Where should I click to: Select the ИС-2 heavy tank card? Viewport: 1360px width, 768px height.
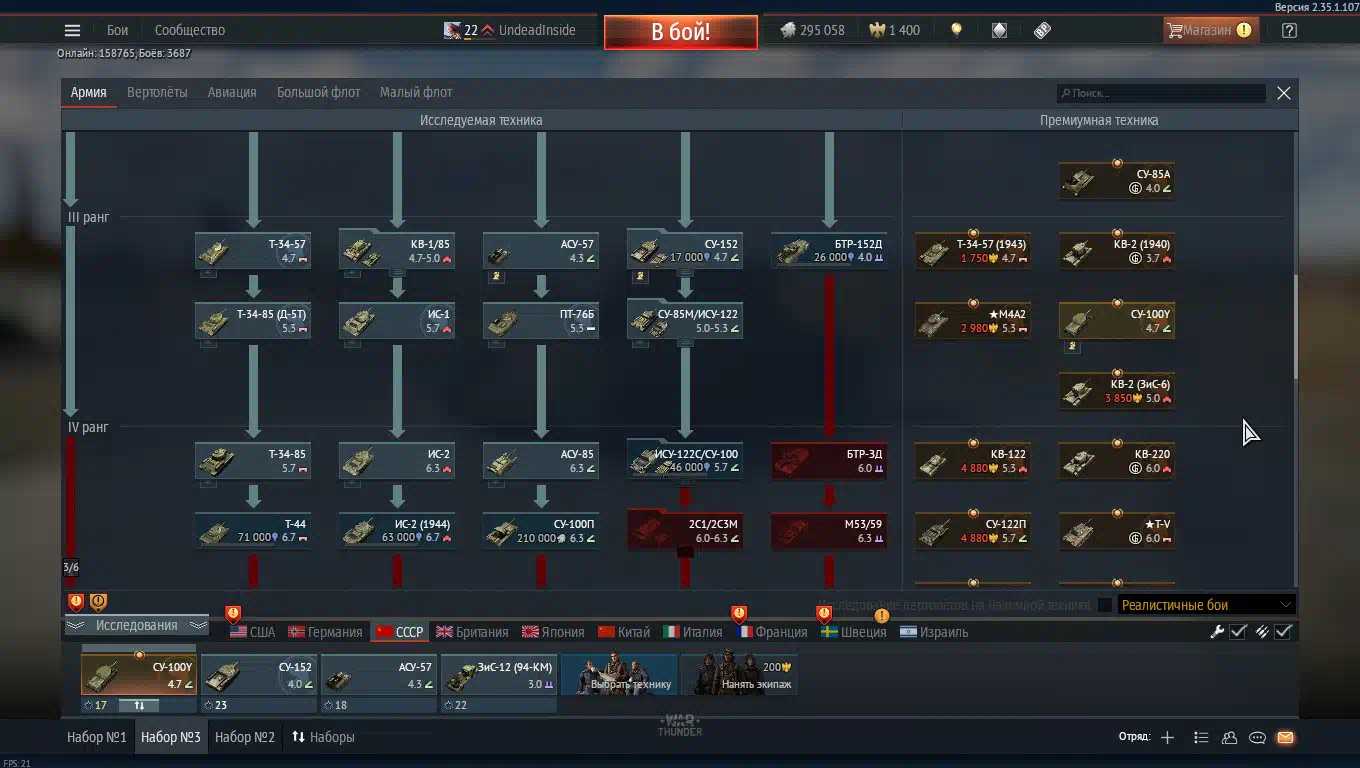397,461
